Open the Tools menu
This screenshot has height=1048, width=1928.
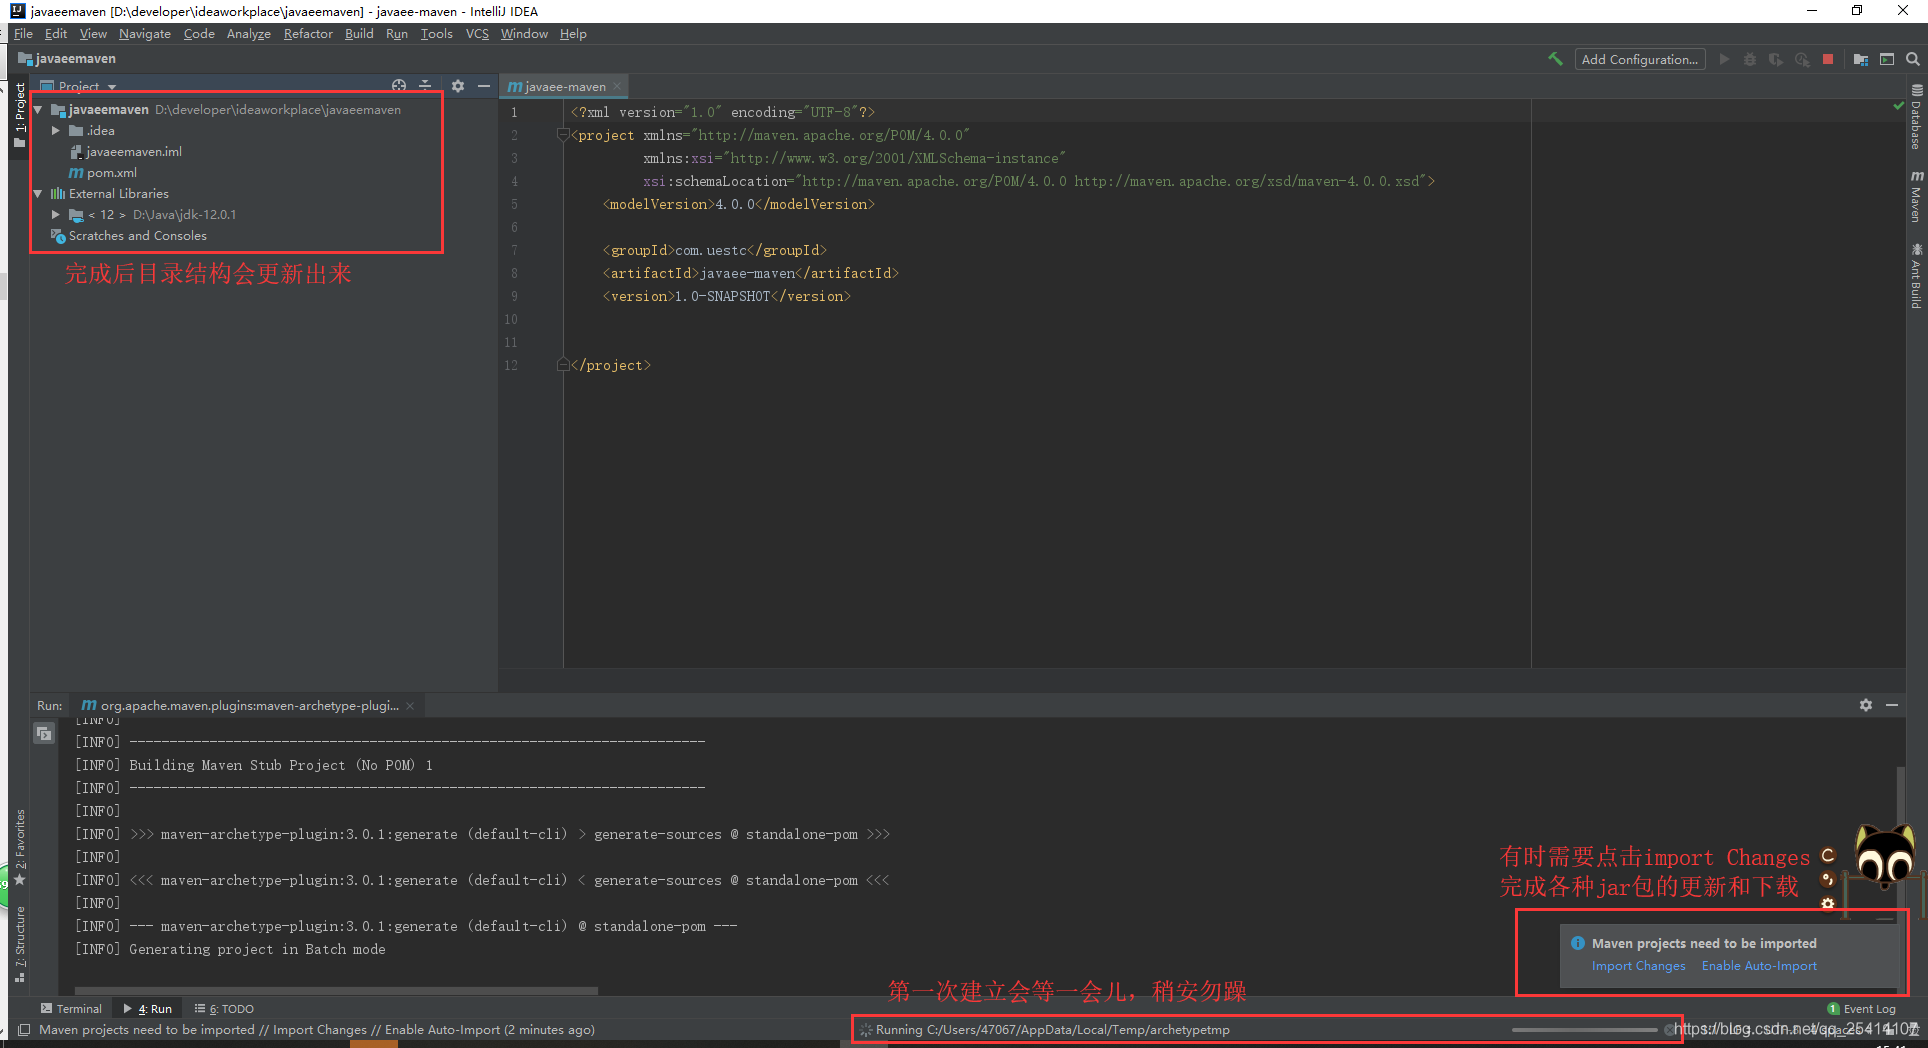point(437,34)
